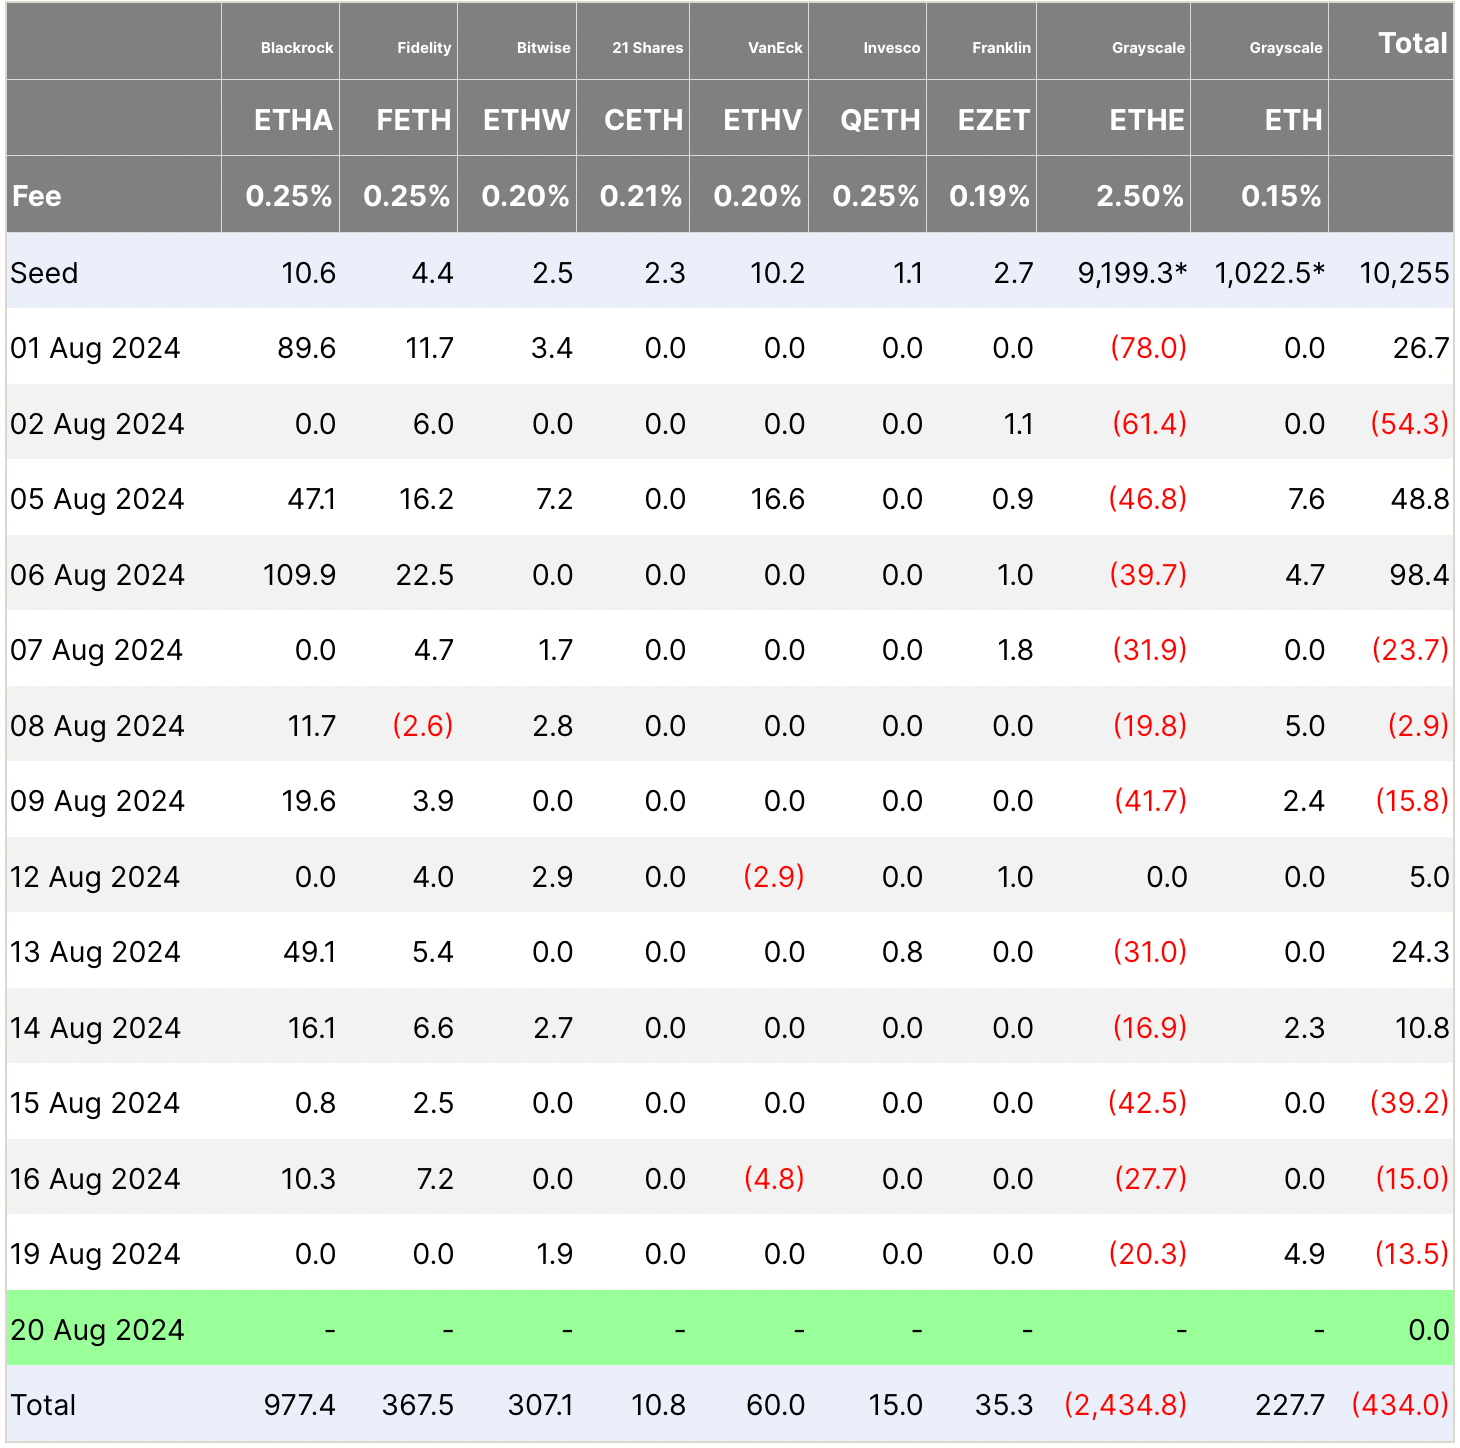This screenshot has height=1448, width=1460.
Task: Click the Fidelity issuer label
Action: coord(424,48)
